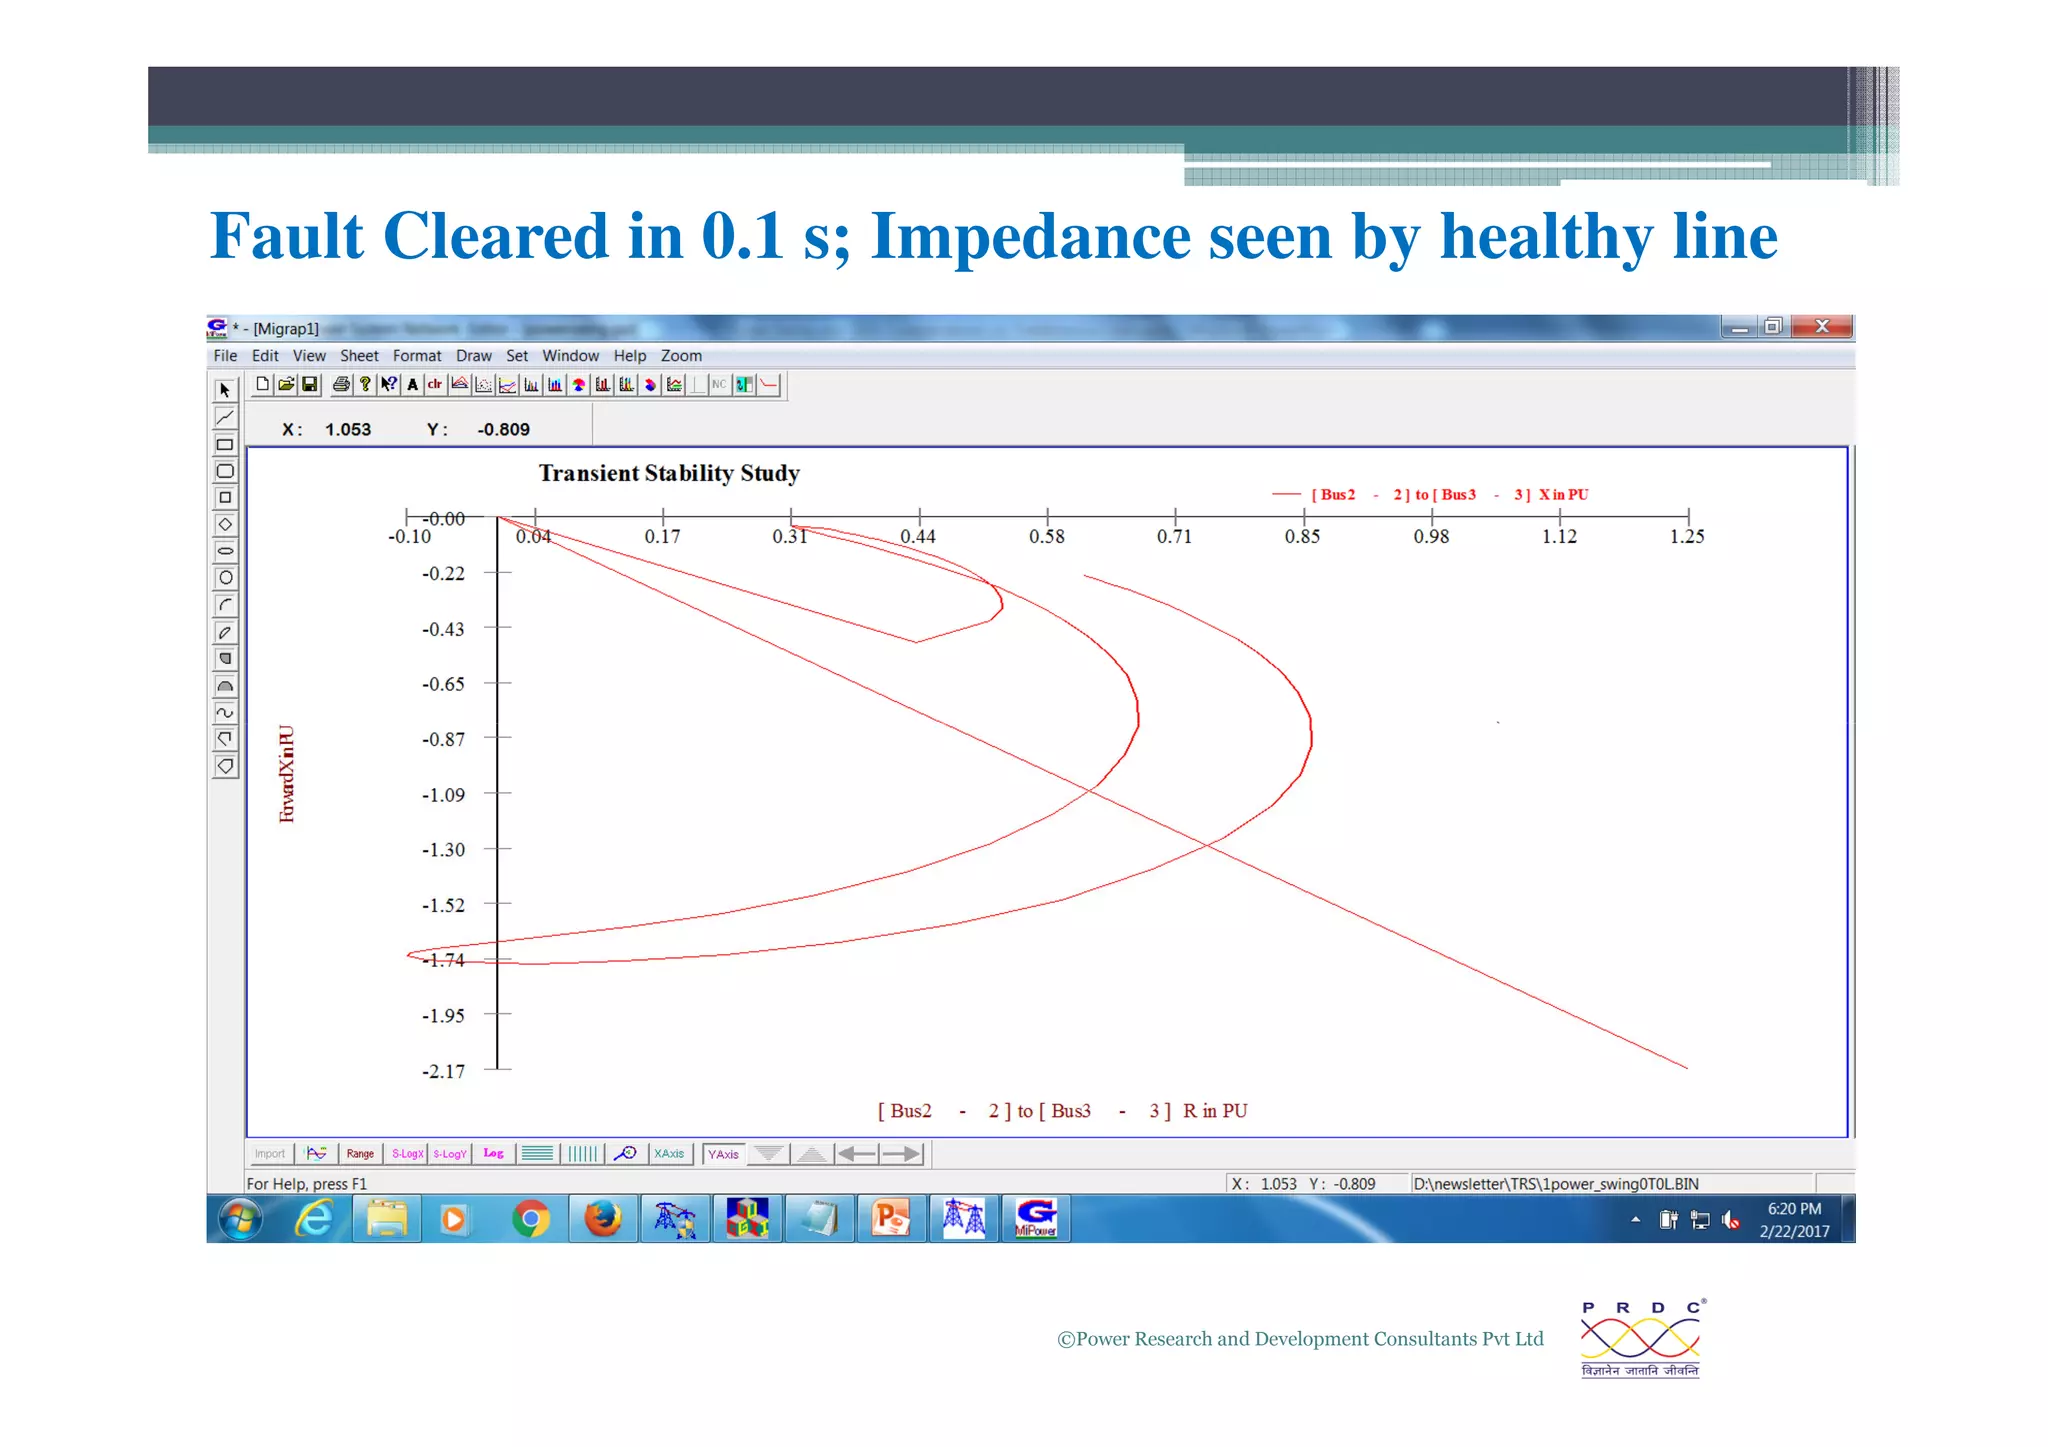The height and width of the screenshot is (1447, 2048).
Task: Toggle the Log scale button
Action: [494, 1154]
